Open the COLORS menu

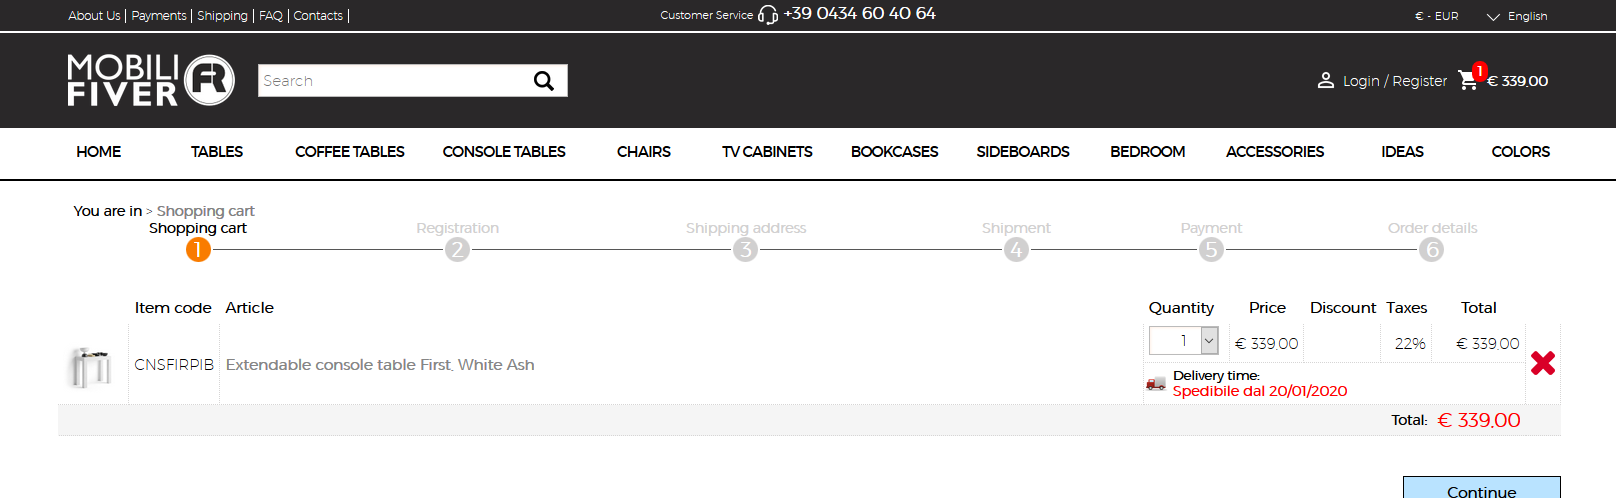coord(1521,152)
